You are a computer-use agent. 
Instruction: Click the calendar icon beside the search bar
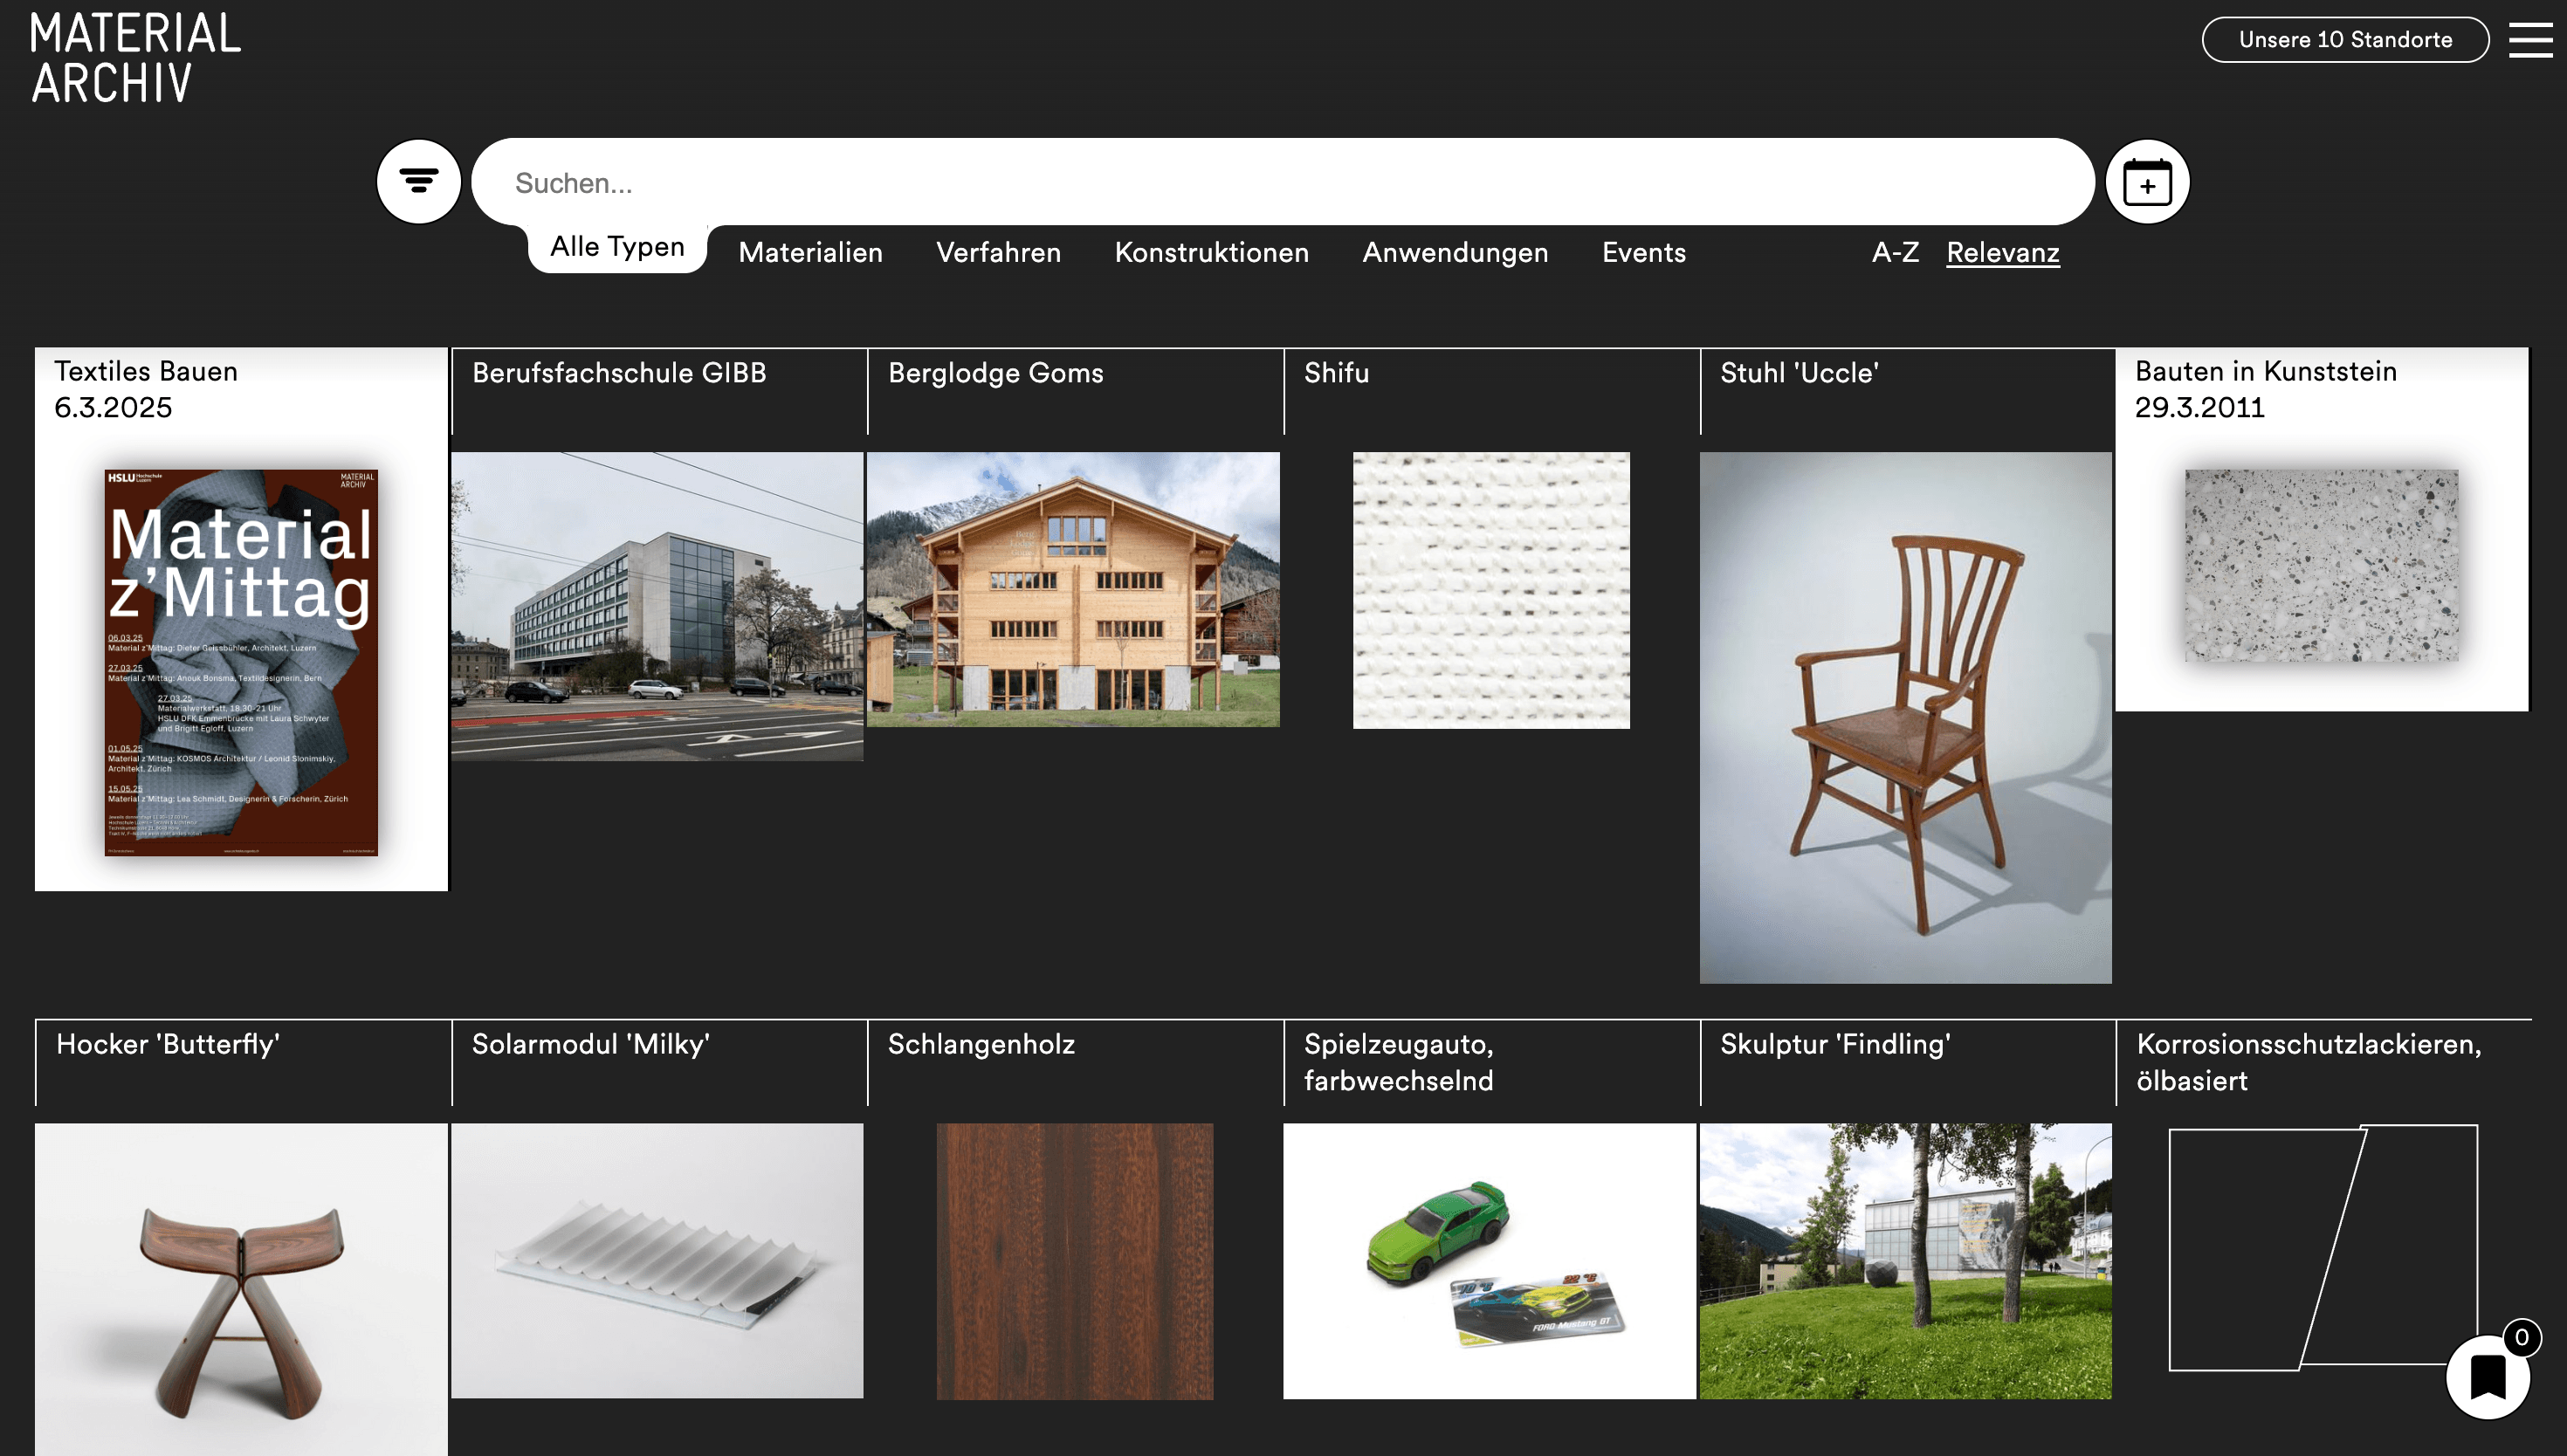2148,181
